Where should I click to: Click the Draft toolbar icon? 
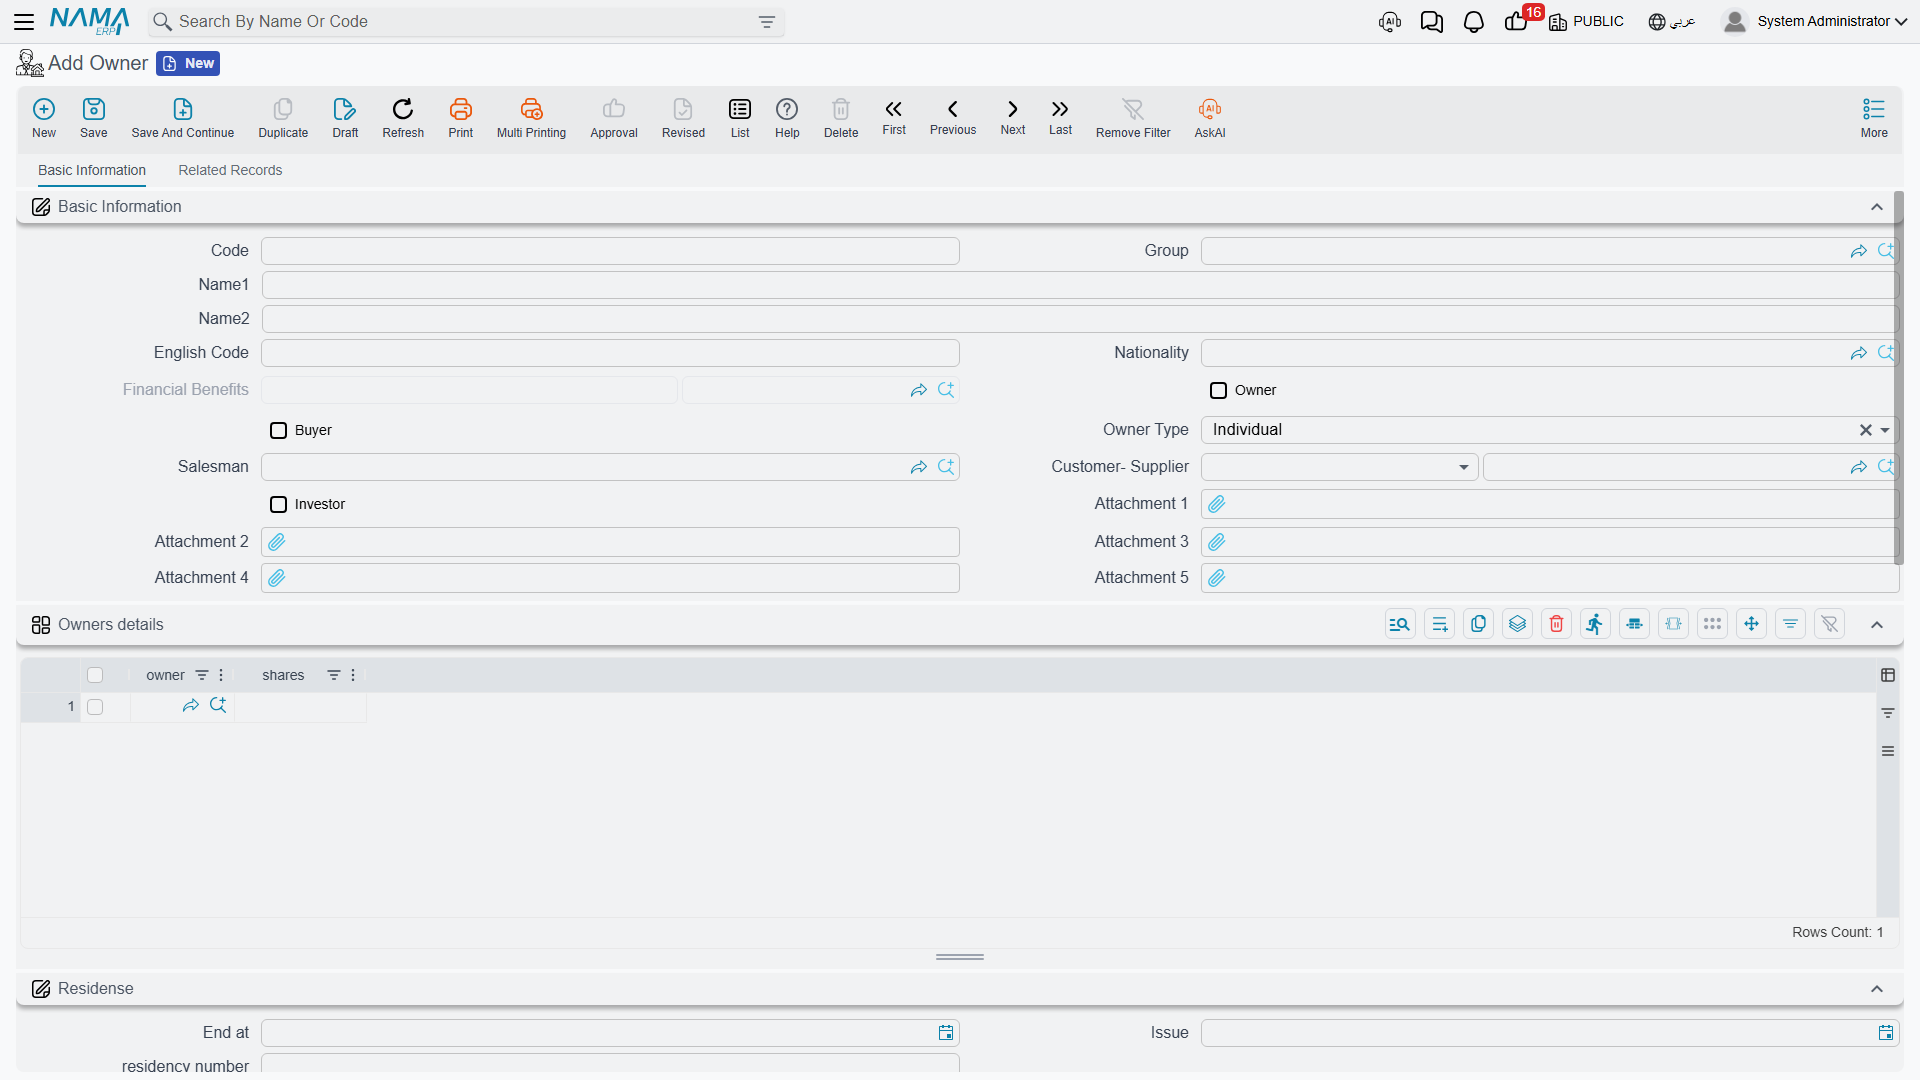345,117
